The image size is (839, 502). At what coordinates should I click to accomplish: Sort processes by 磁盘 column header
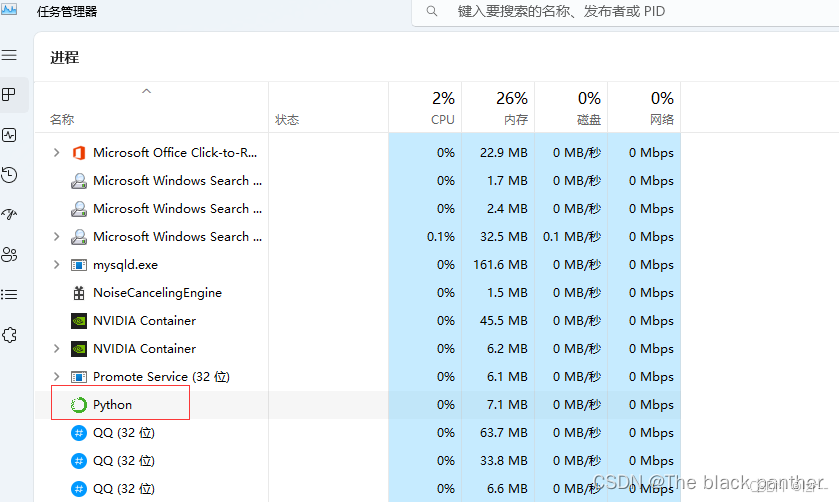589,119
